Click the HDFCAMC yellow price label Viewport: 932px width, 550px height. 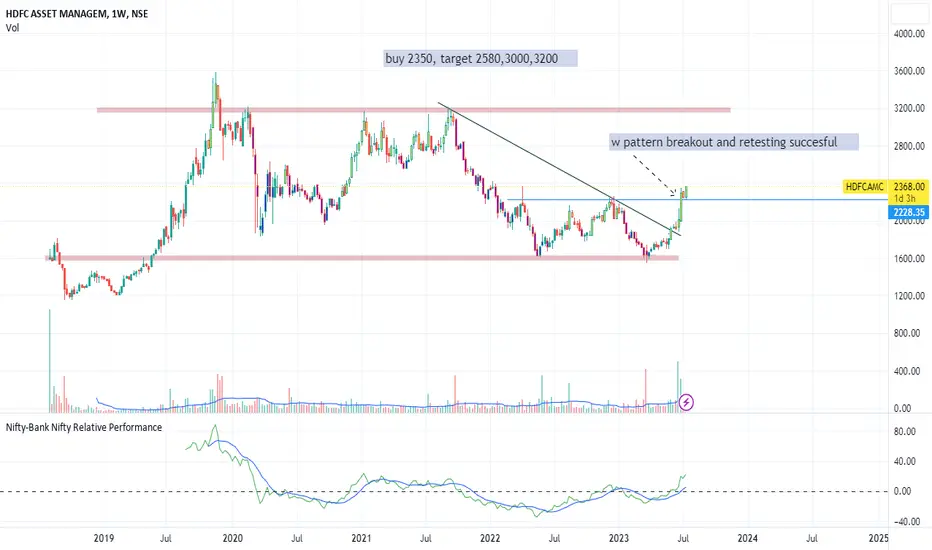tap(865, 187)
